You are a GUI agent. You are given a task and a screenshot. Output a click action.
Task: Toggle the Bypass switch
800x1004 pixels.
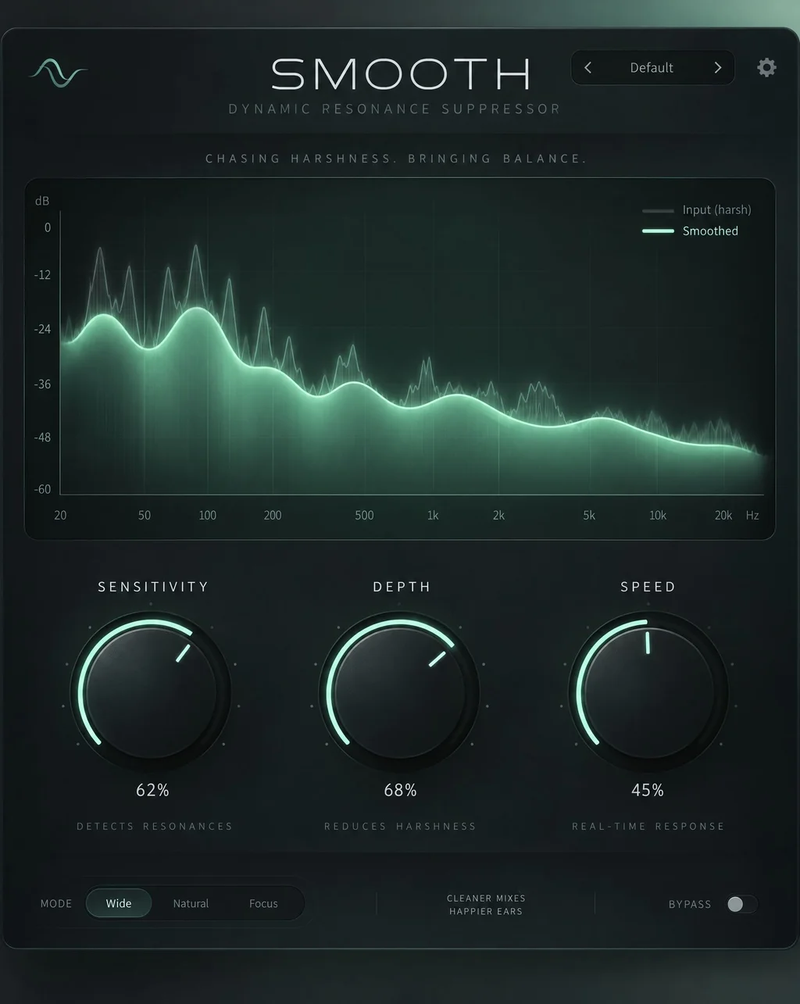742,903
